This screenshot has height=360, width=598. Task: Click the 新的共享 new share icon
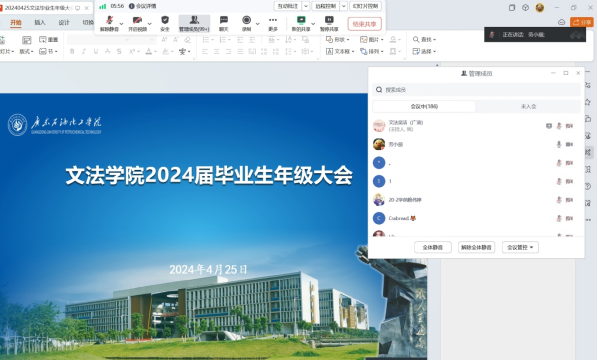(301, 23)
